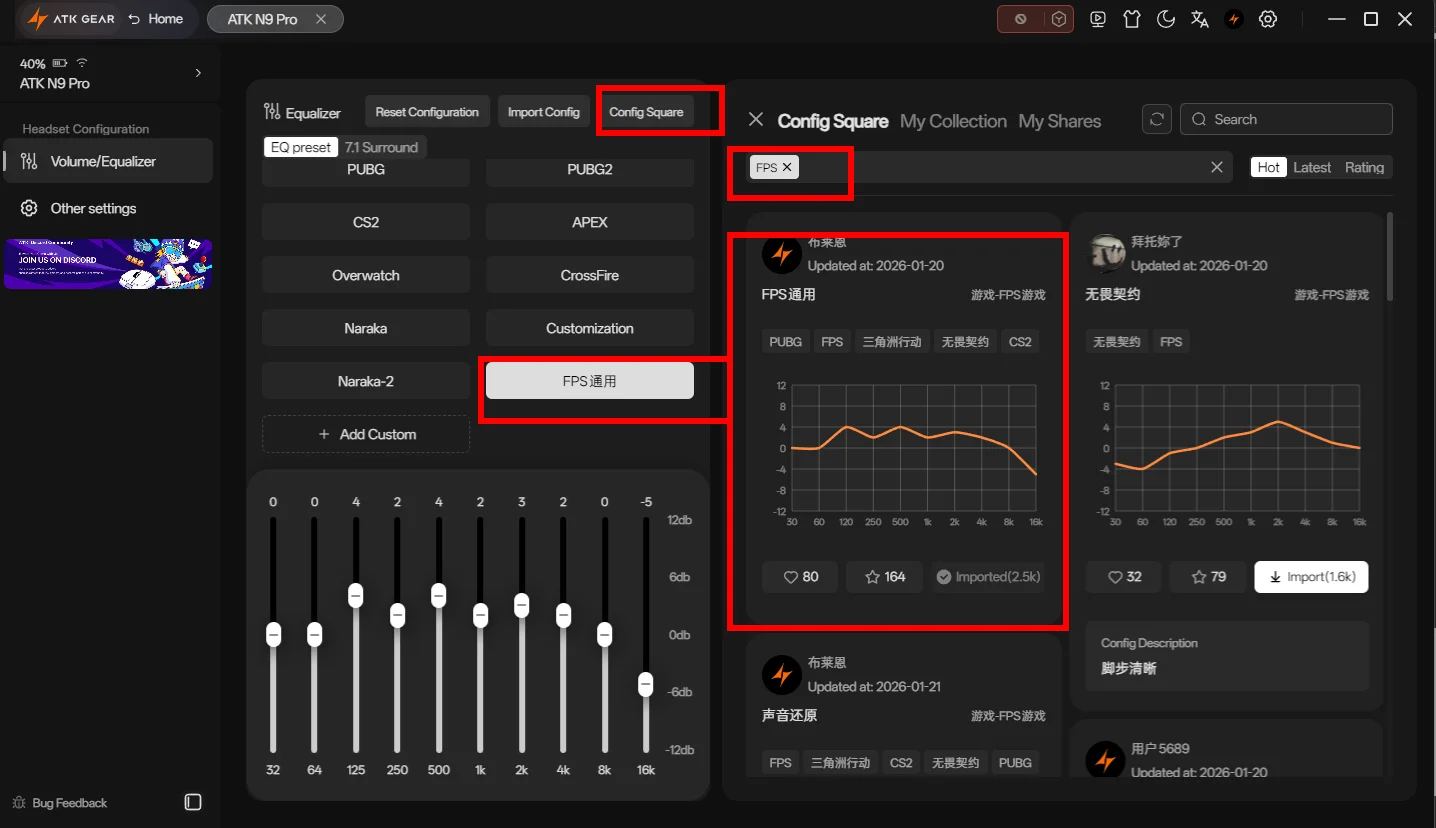Select the CS2 equalizer preset

point(366,222)
